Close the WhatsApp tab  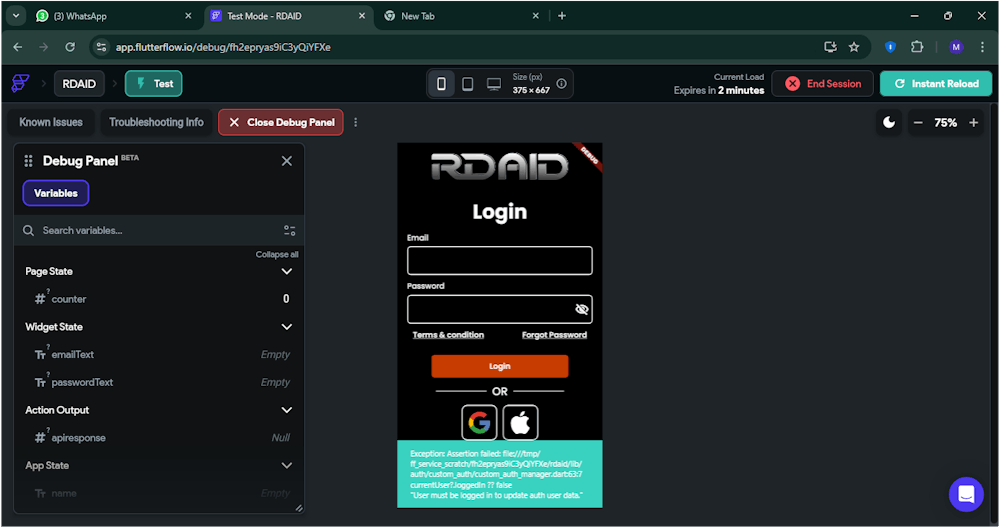(188, 16)
